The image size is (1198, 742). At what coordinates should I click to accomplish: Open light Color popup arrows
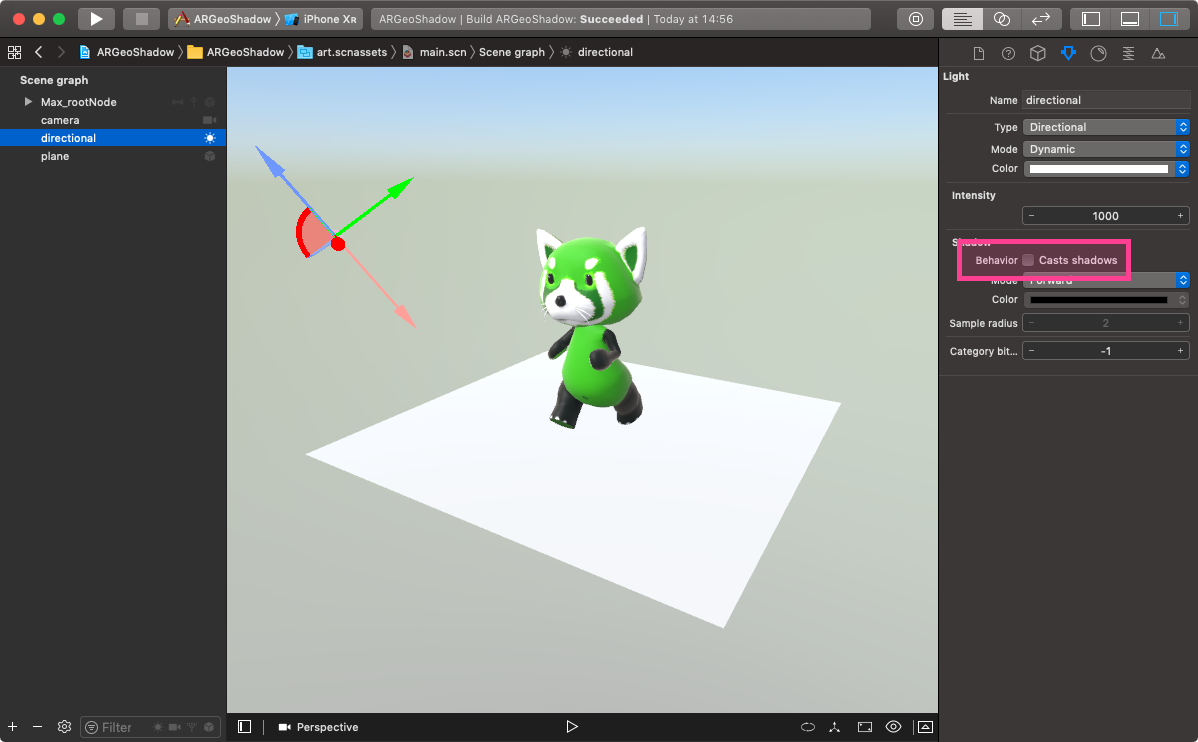tap(1183, 169)
